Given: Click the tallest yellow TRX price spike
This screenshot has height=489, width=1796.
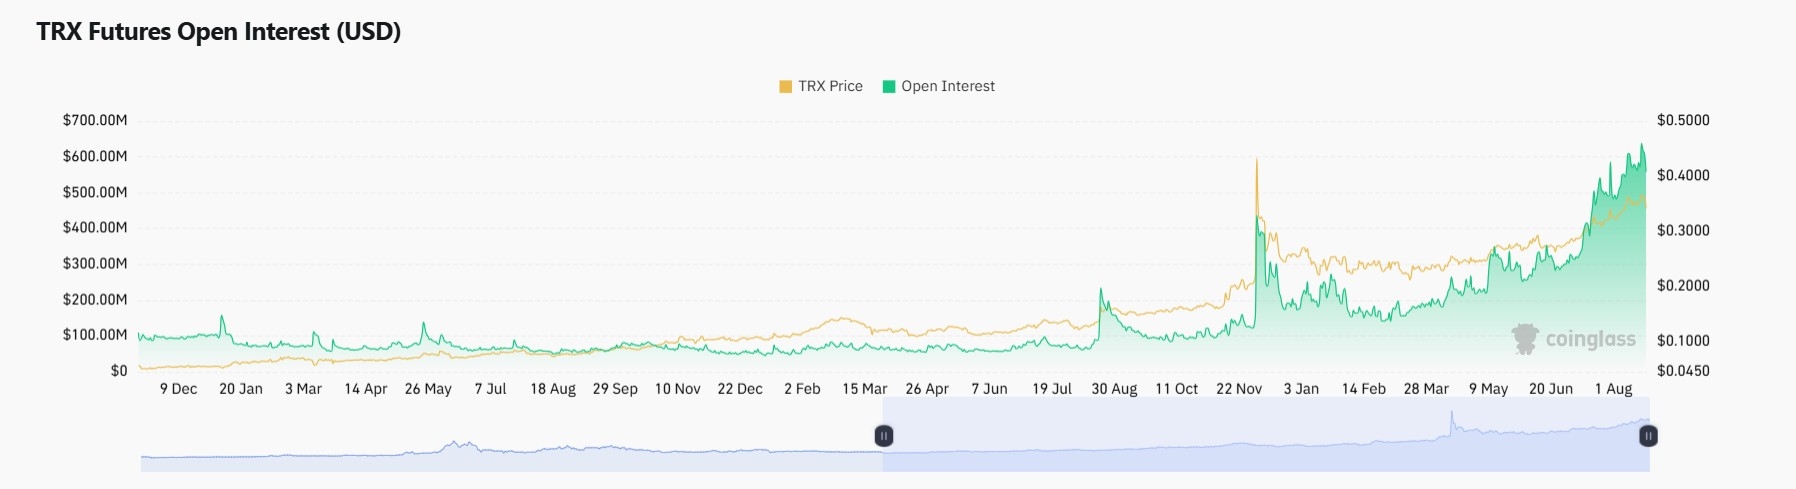Looking at the screenshot, I should (x=1257, y=160).
